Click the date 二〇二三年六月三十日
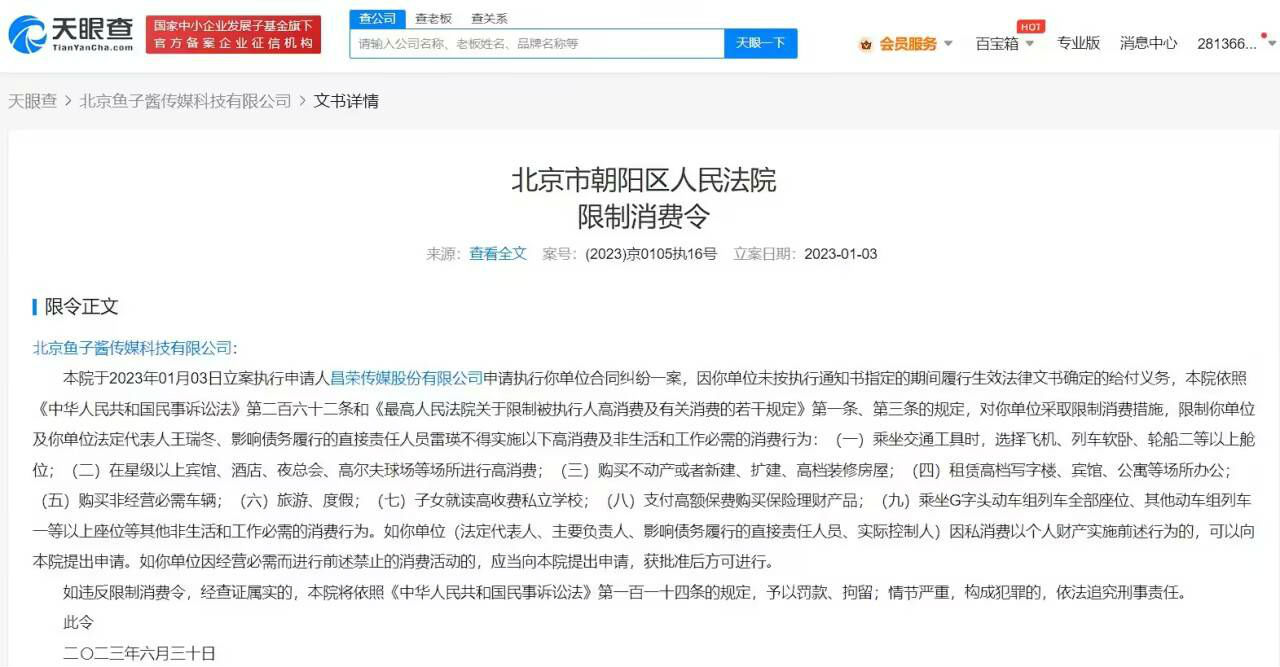 139,653
